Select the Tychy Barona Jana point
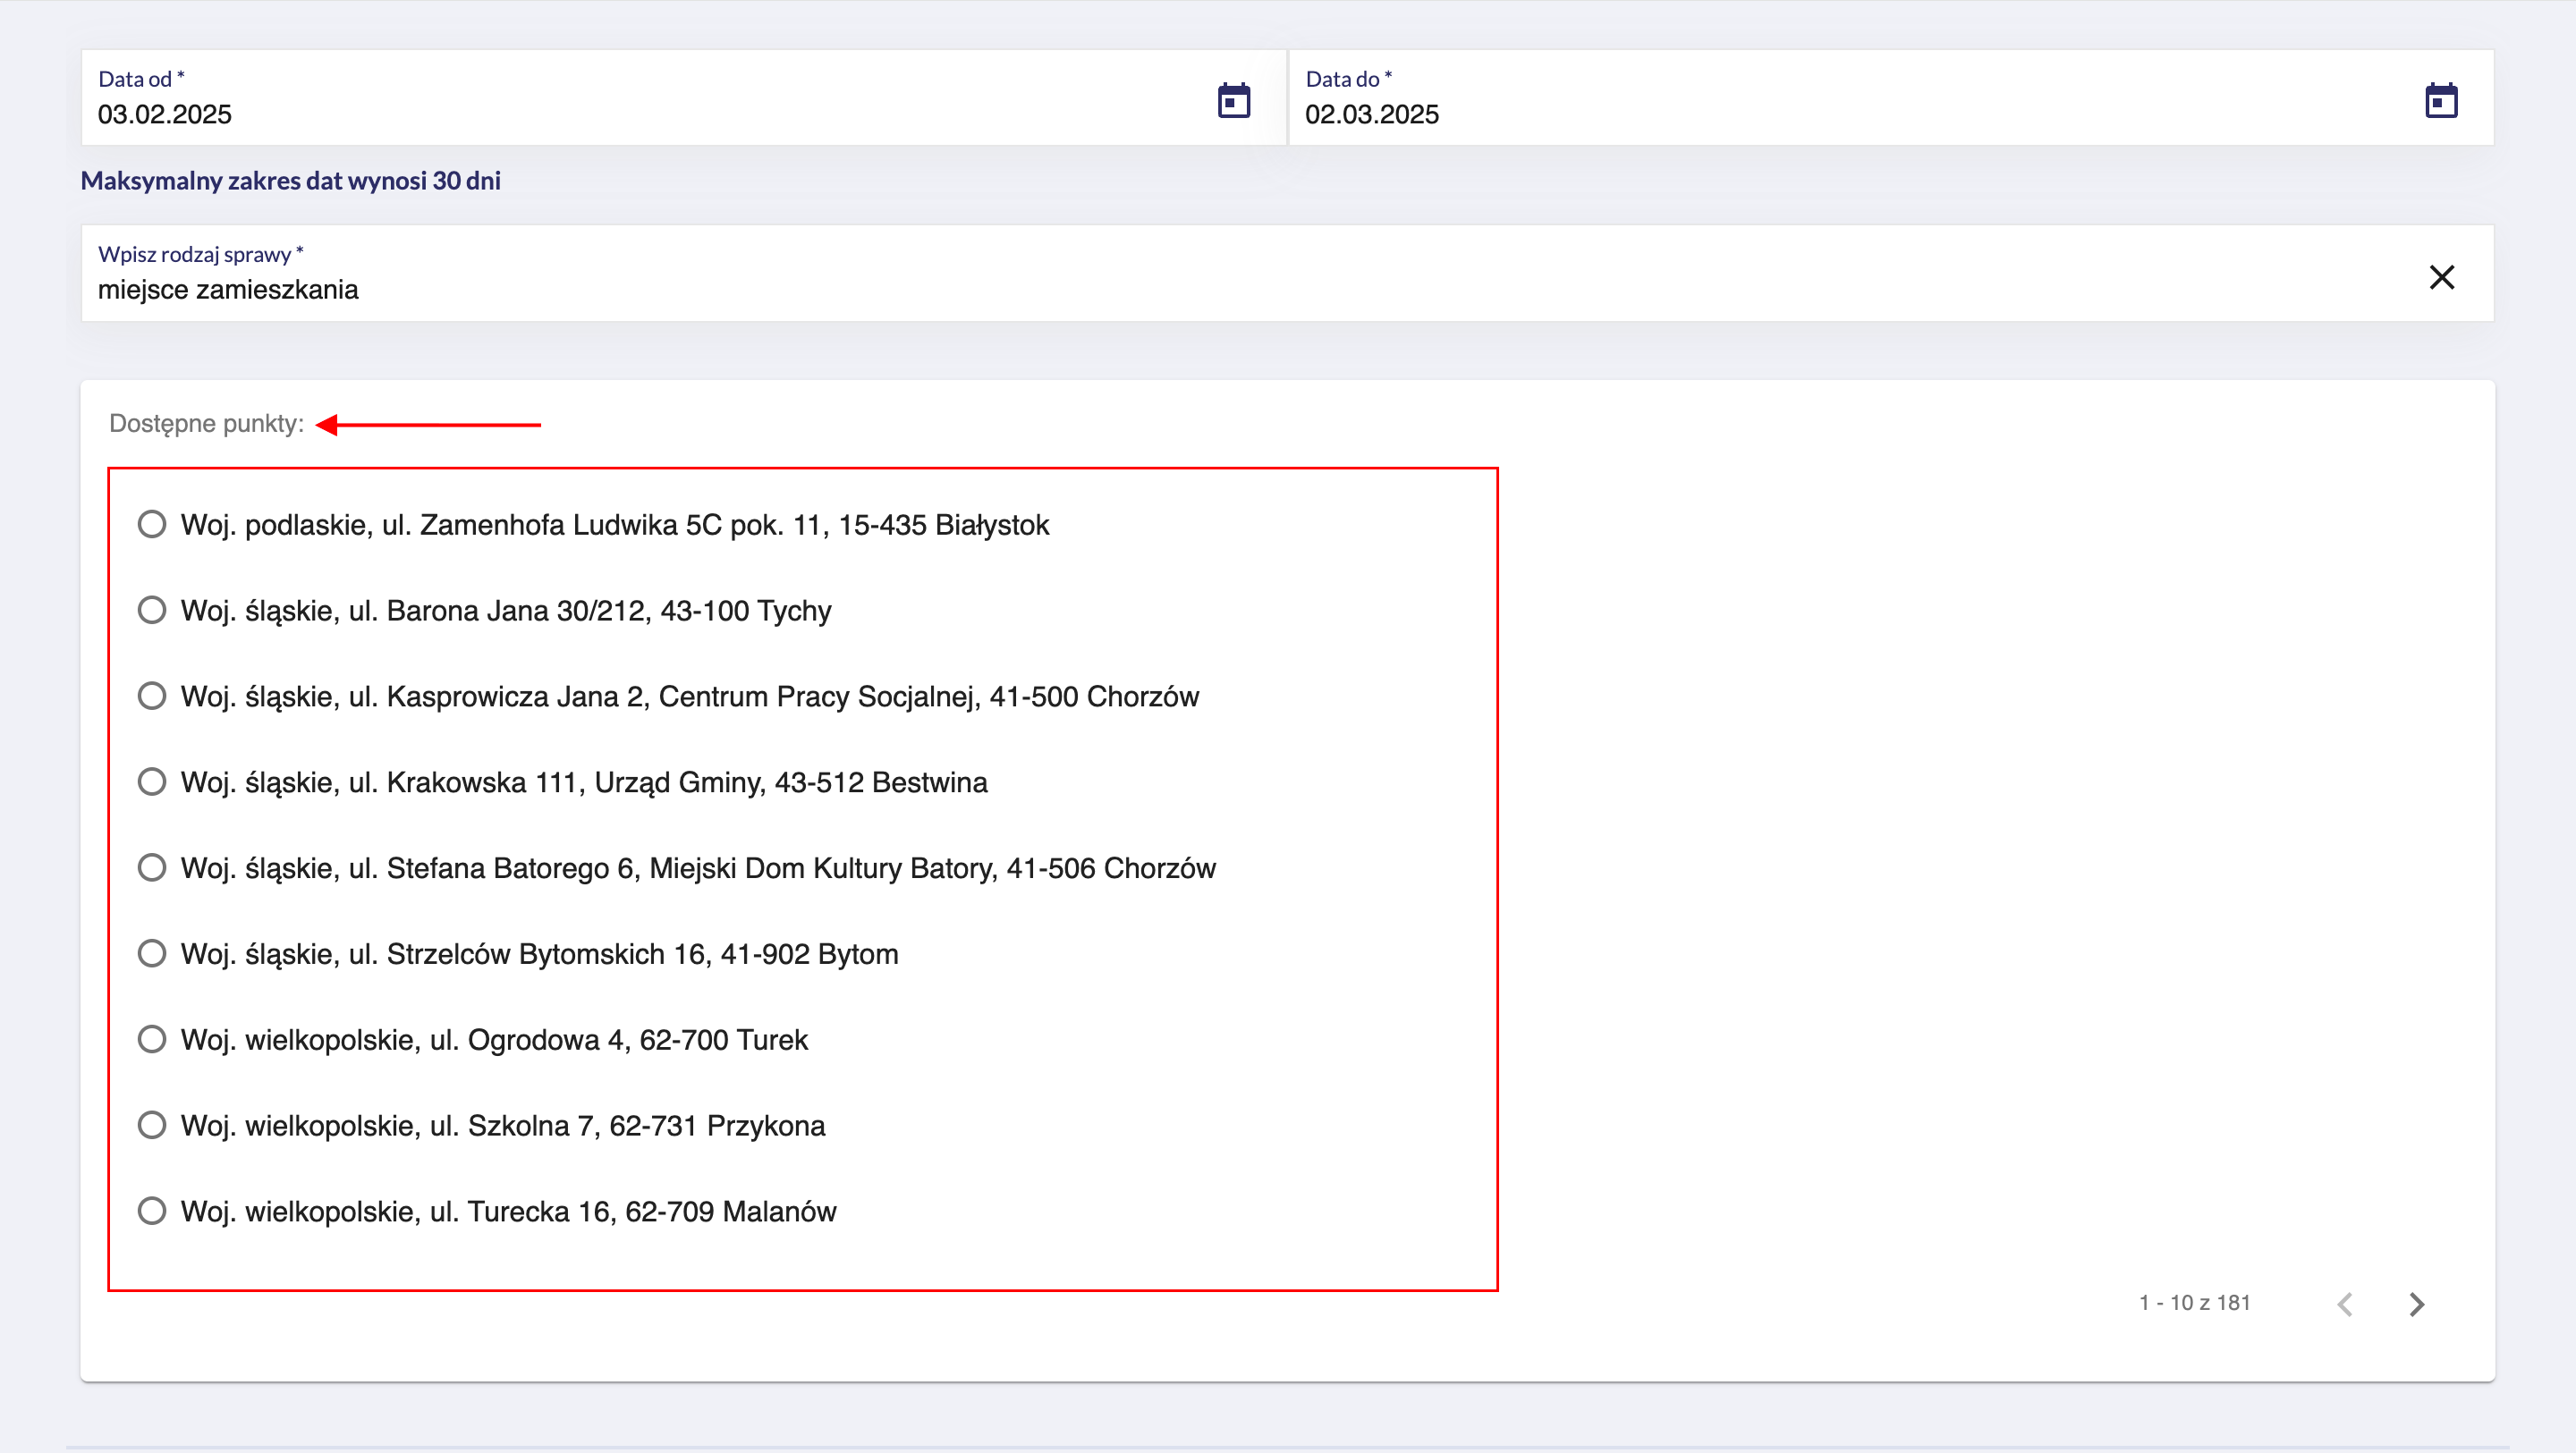Image resolution: width=2576 pixels, height=1453 pixels. pyautogui.click(x=152, y=610)
